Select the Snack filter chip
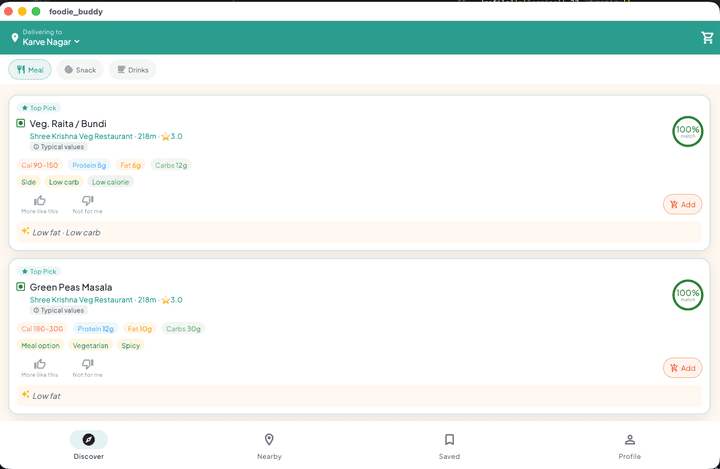The image size is (720, 469). pos(80,70)
